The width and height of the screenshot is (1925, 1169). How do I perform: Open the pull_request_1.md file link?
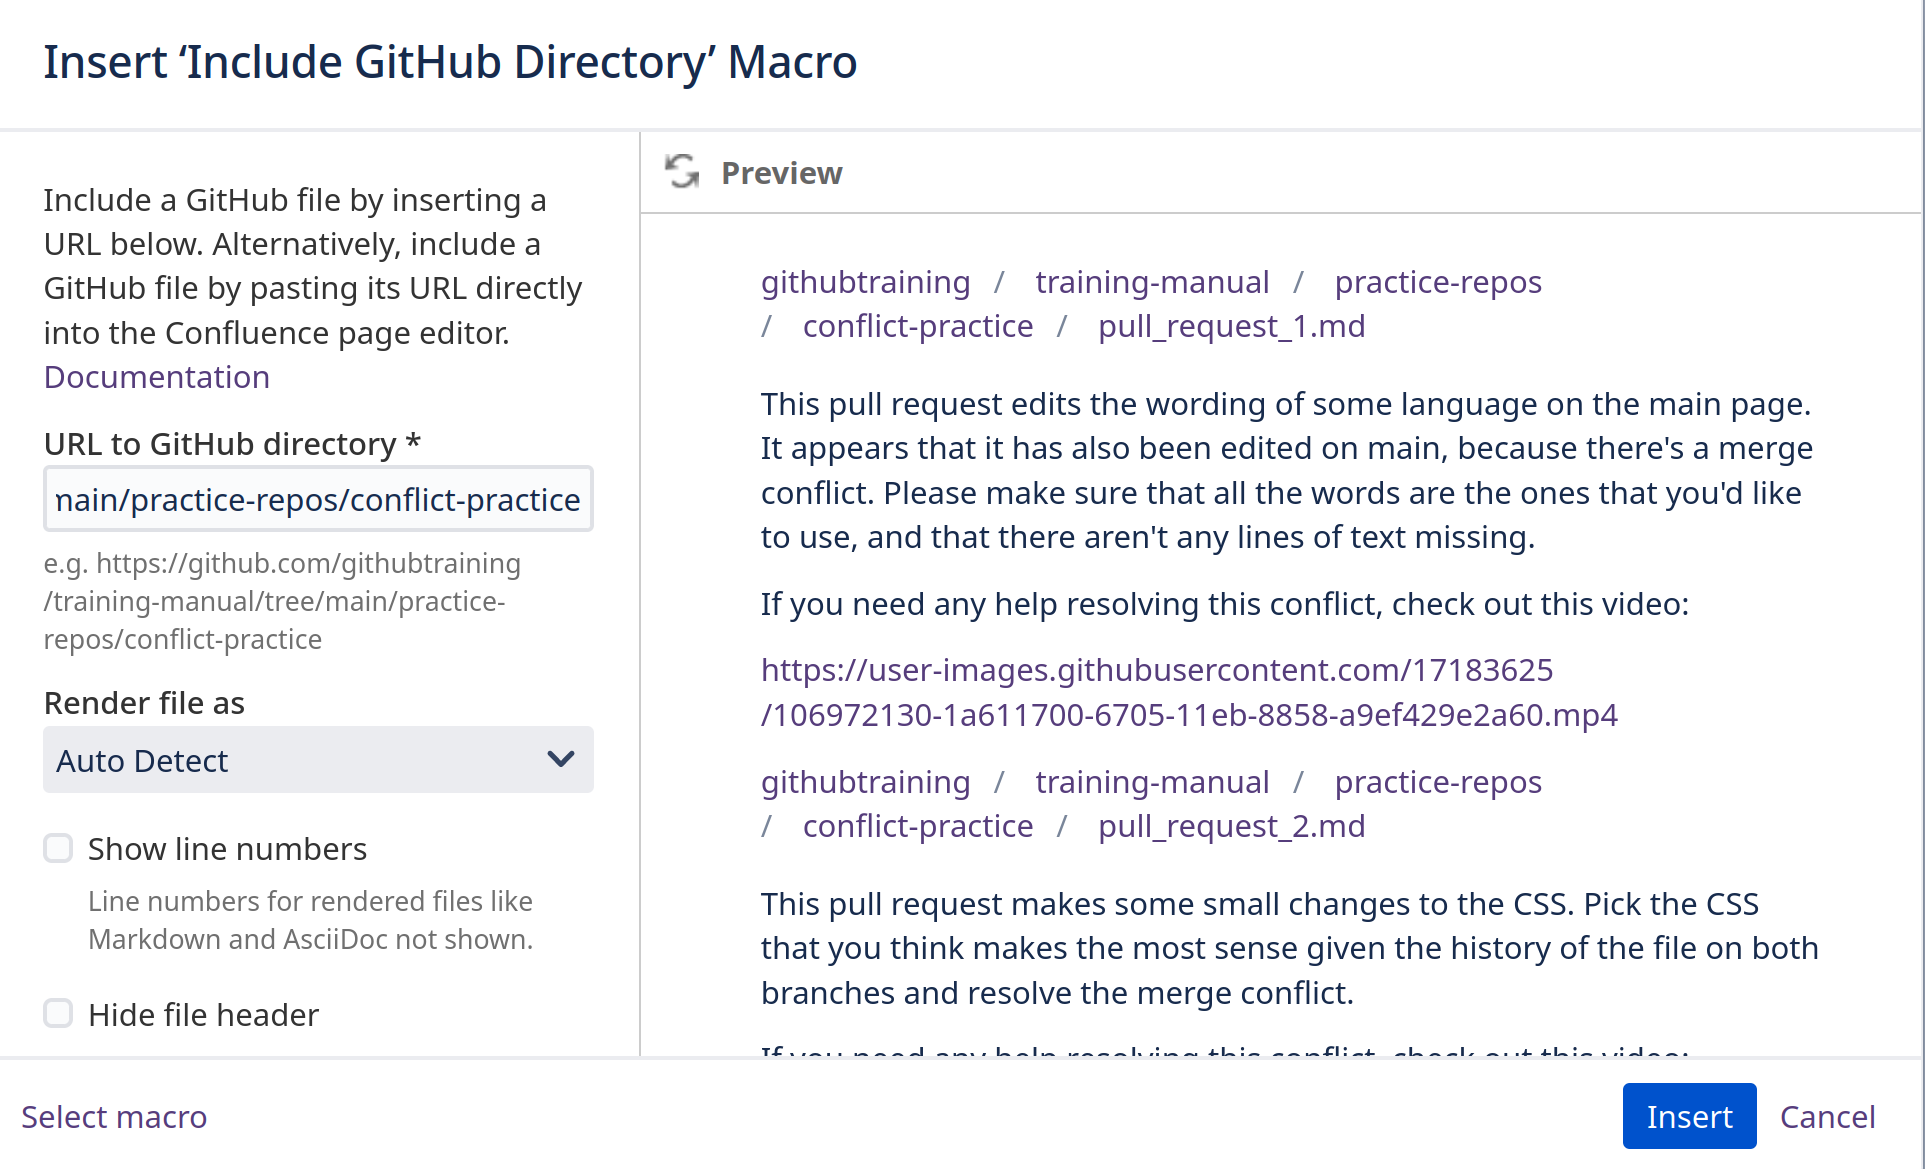1231,326
